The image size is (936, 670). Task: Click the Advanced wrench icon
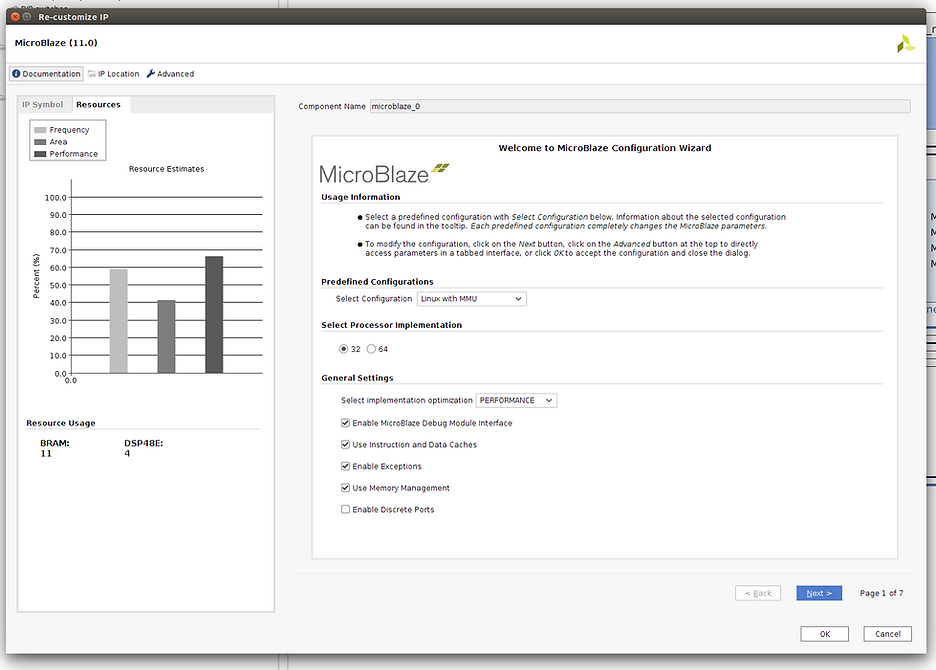[151, 74]
